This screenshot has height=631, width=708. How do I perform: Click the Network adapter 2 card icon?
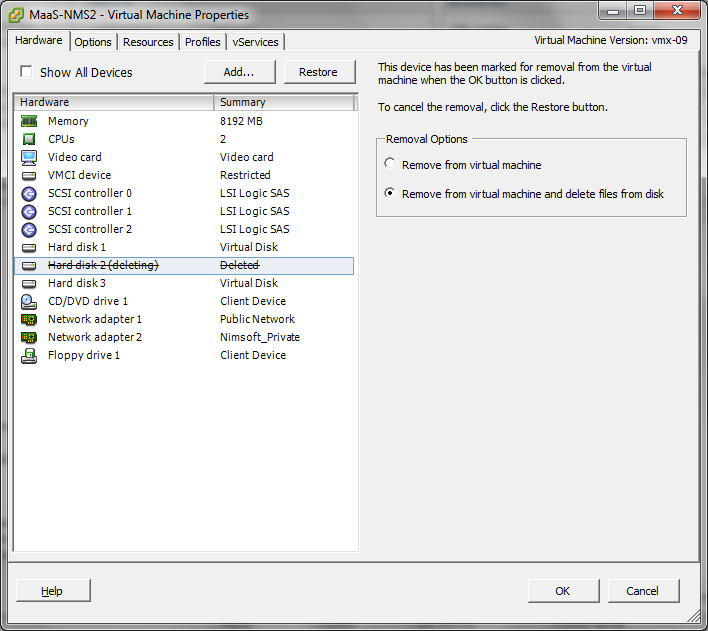29,337
